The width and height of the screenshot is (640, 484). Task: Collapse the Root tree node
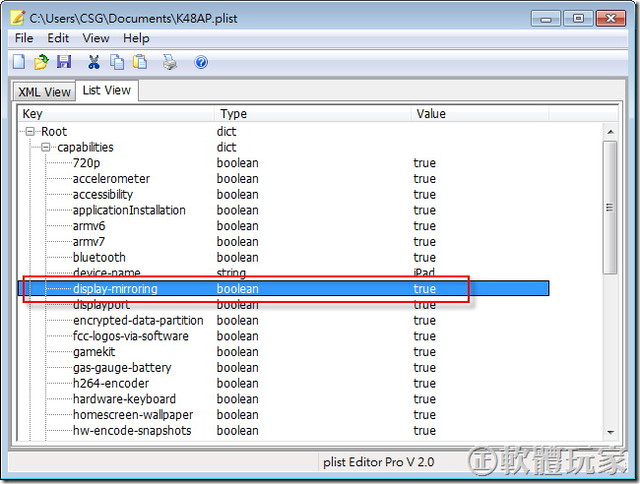pos(30,131)
